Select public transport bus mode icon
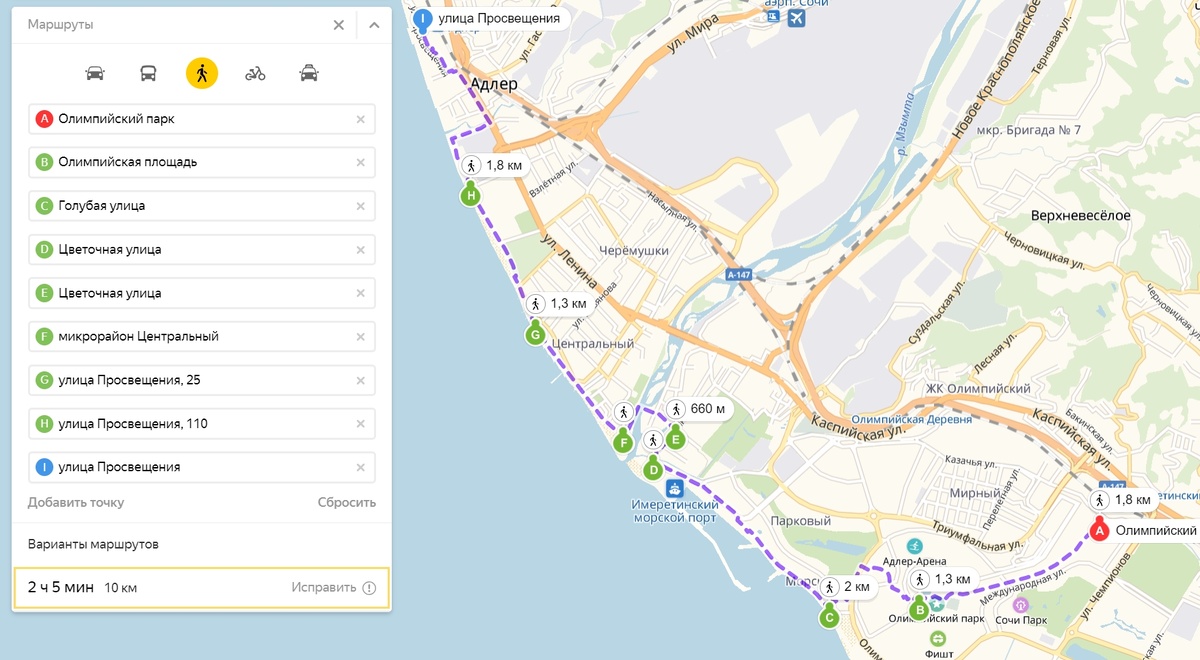The height and width of the screenshot is (660, 1200). 148,73
